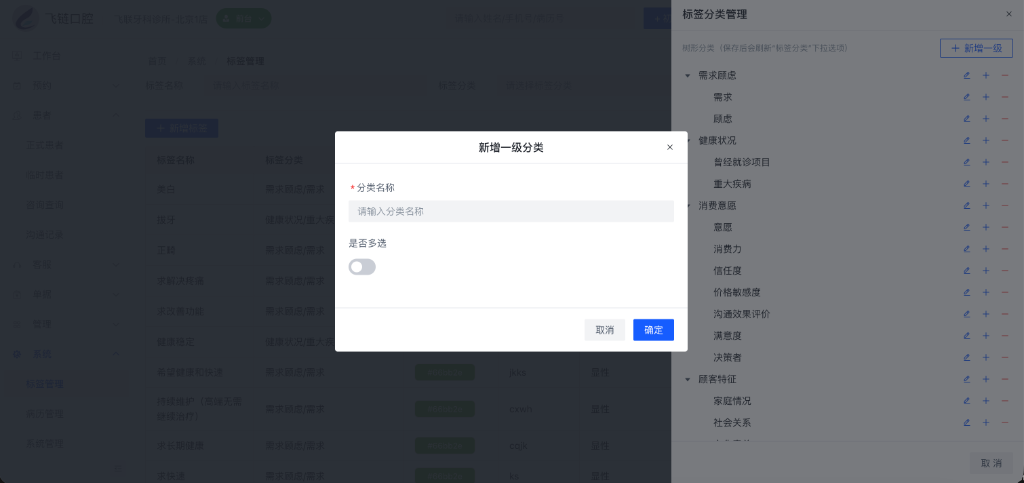Select the 重大疾病 tree row
The height and width of the screenshot is (483, 1024).
(732, 184)
